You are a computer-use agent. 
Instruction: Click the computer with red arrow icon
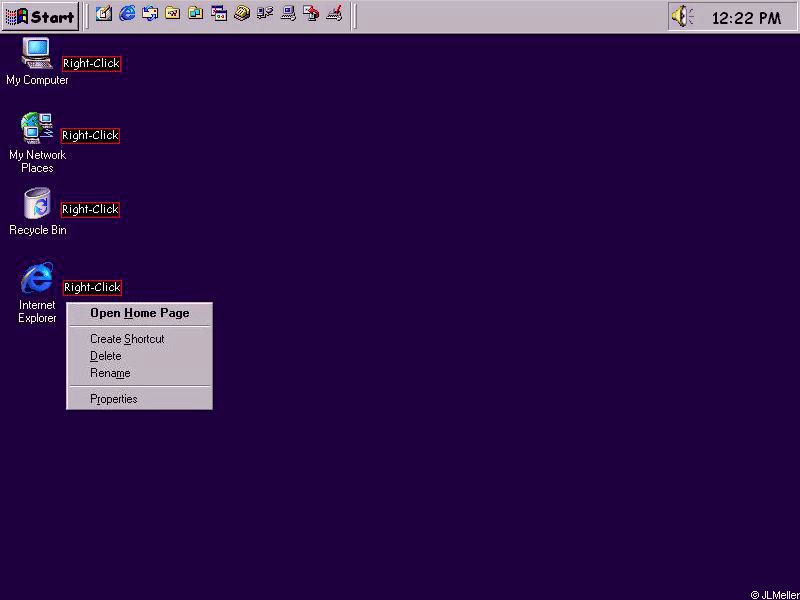(x=311, y=14)
